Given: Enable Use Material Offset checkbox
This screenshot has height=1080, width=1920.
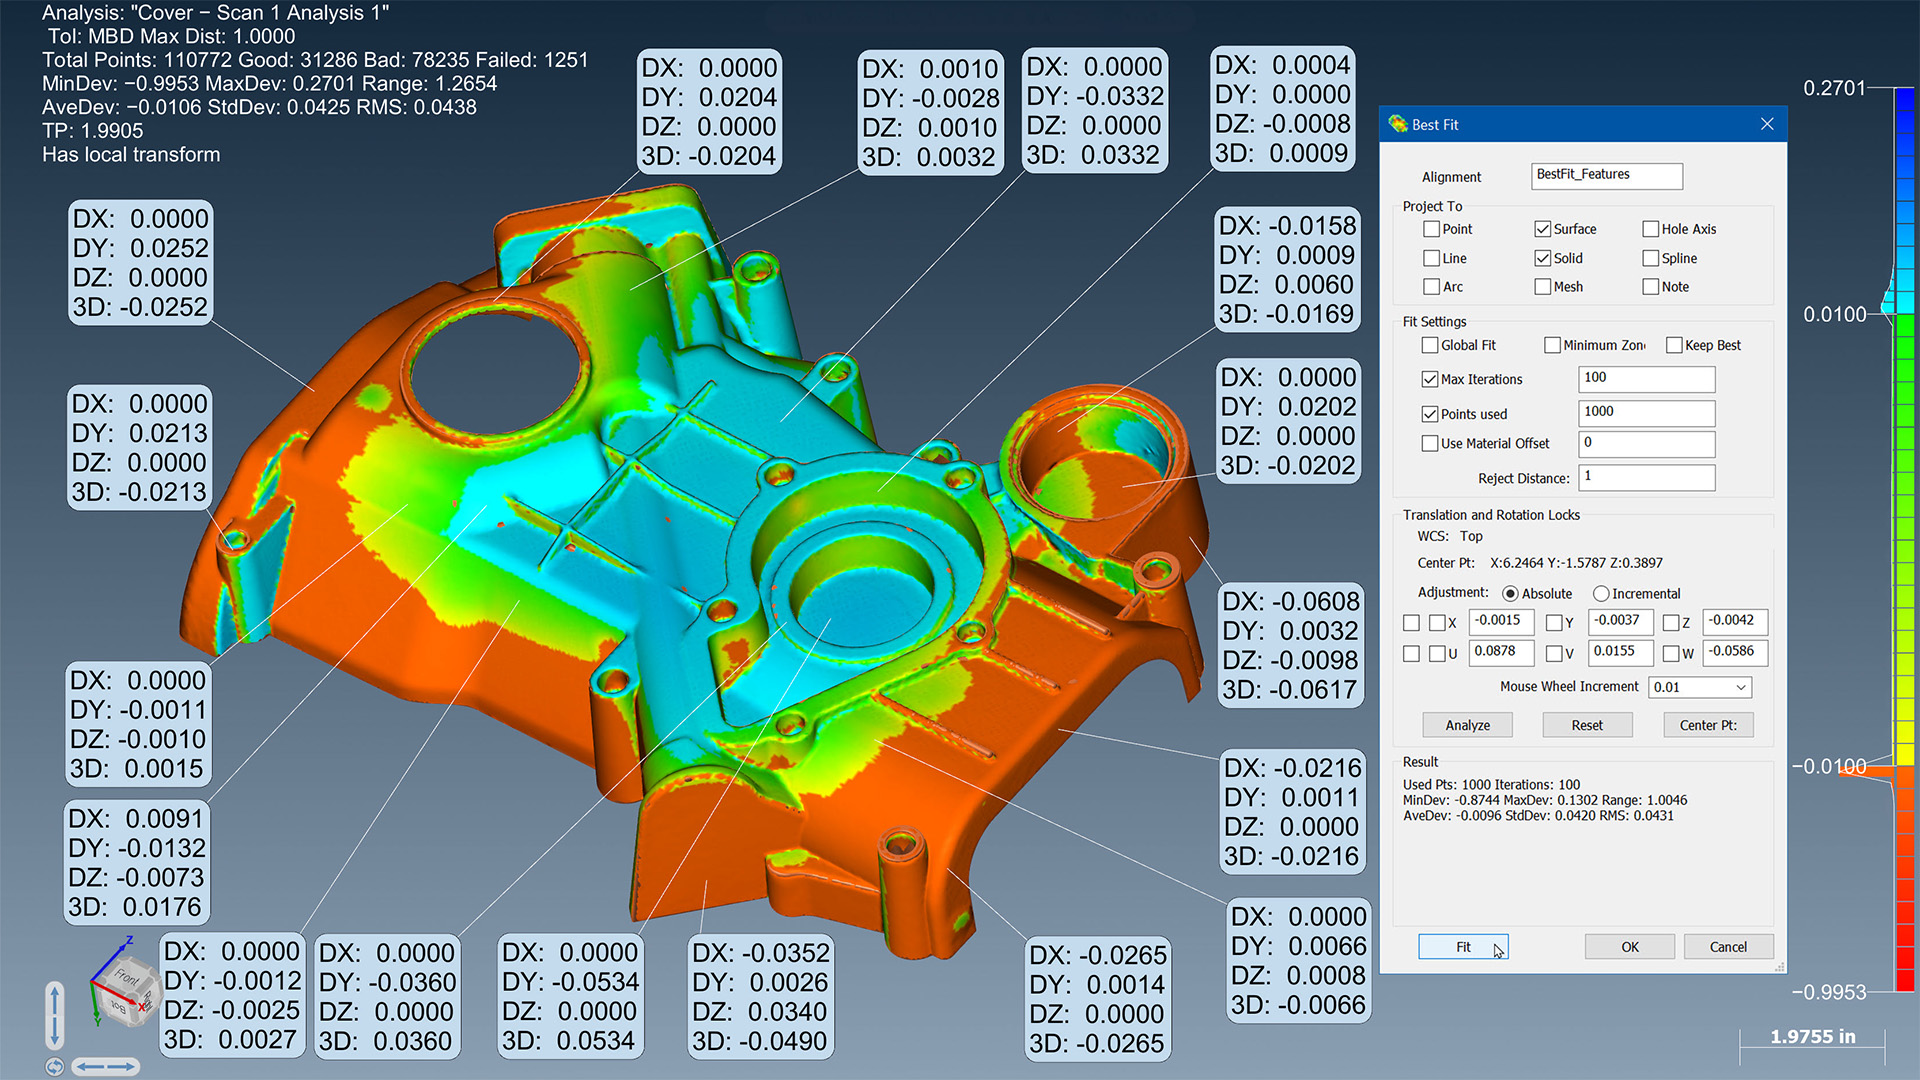Looking at the screenshot, I should (1430, 443).
